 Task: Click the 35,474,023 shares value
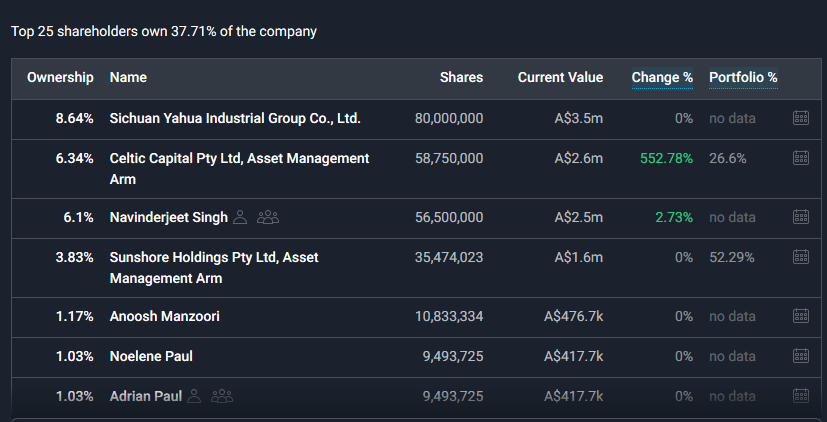pos(449,257)
